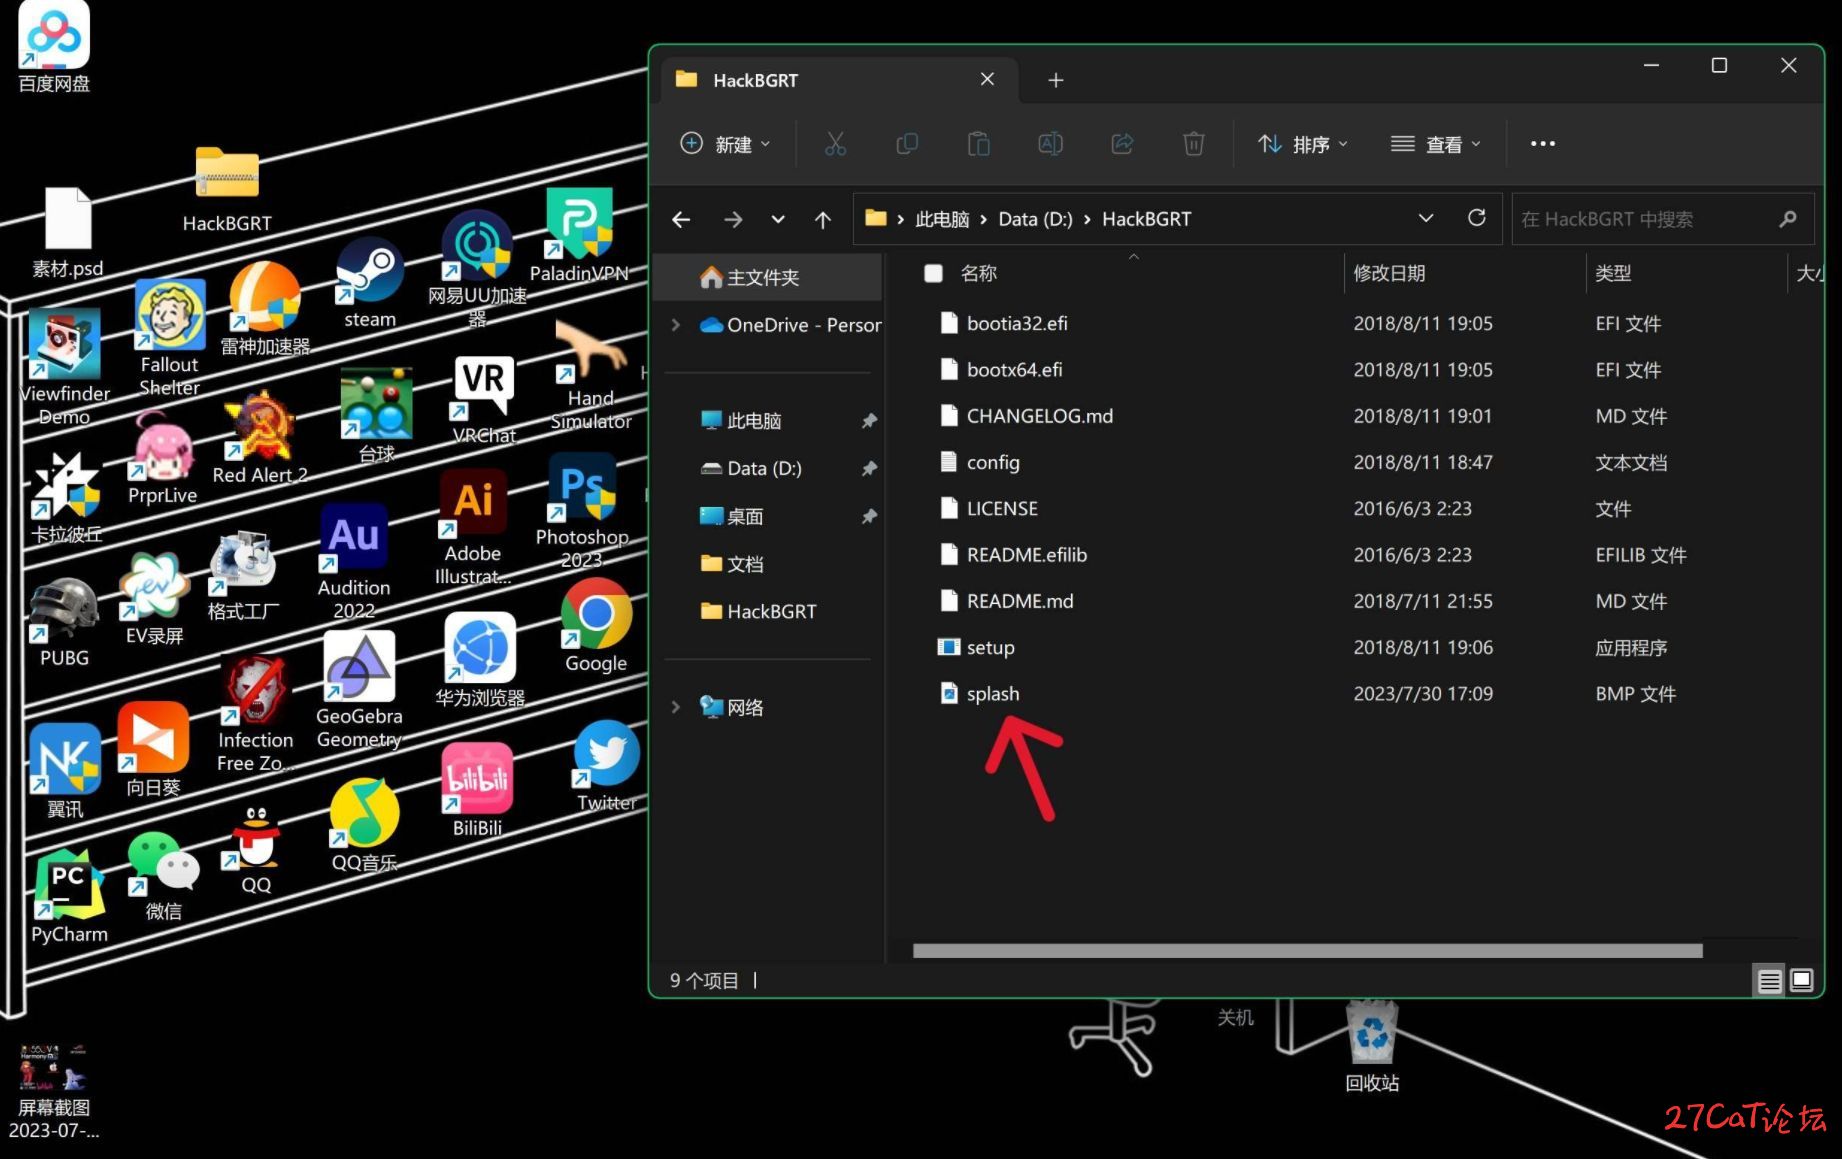Open the 百度网盘 desktop icon
This screenshot has width=1842, height=1159.
point(54,47)
